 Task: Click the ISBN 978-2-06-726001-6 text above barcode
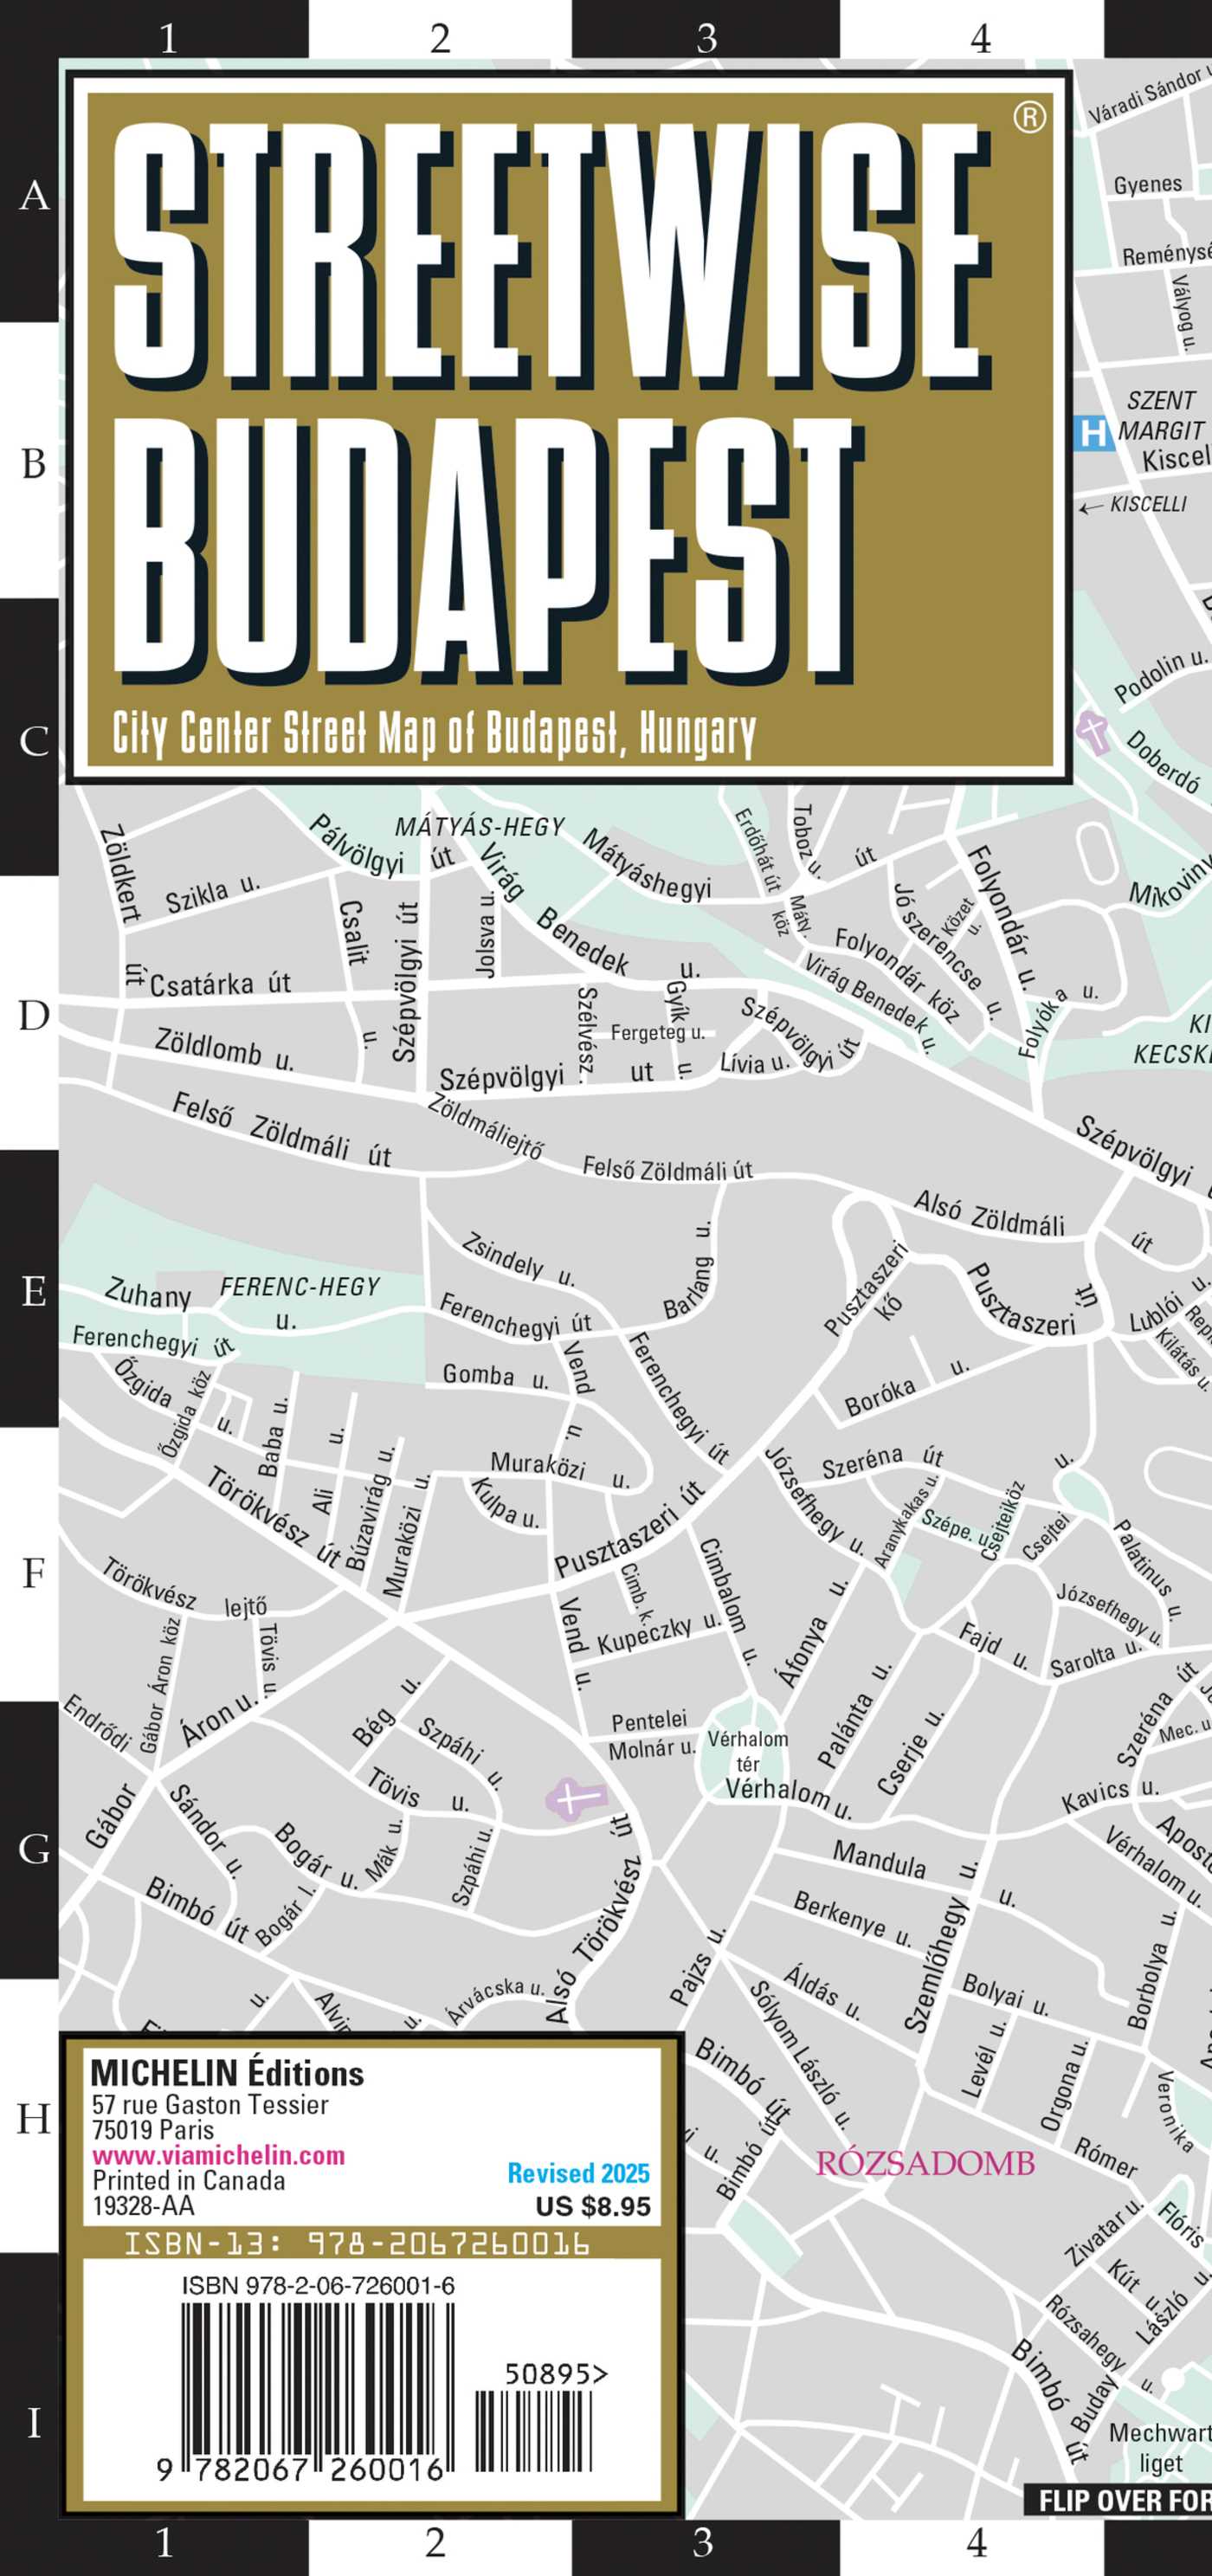(x=318, y=2285)
